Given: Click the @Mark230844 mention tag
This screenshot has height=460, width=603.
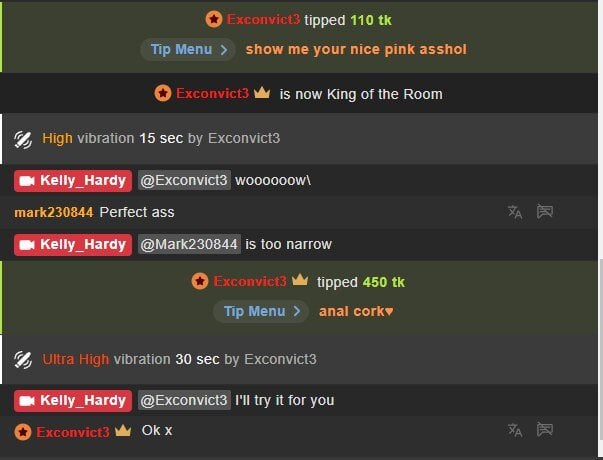Looking at the screenshot, I should pos(189,244).
